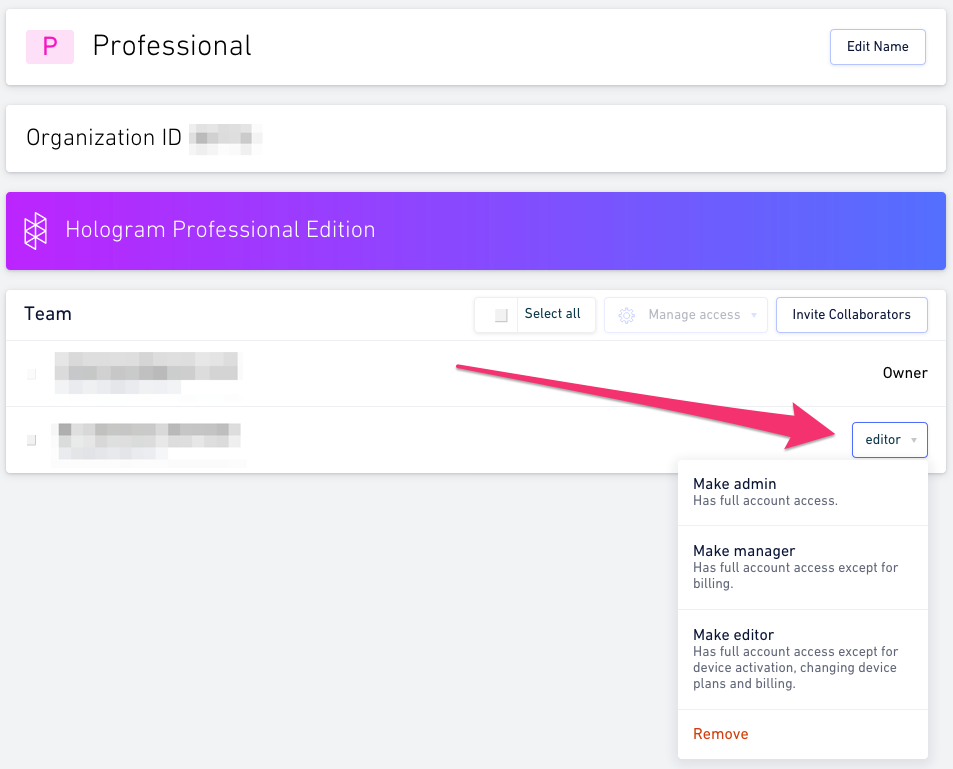Image resolution: width=953 pixels, height=769 pixels.
Task: Click the Hologram Professional Edition banner
Action: (476, 231)
